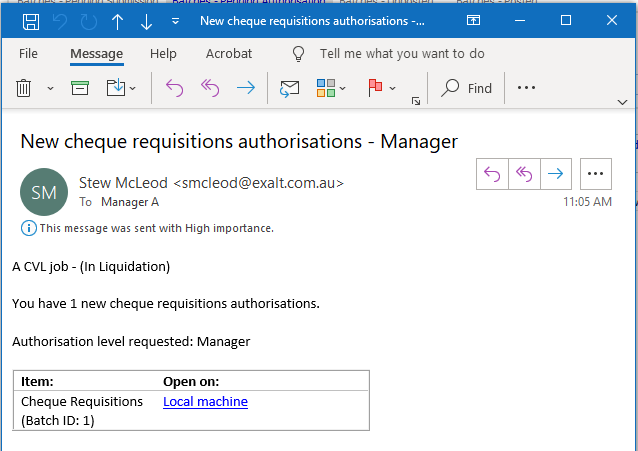Go to previous item with up arrow

point(118,21)
